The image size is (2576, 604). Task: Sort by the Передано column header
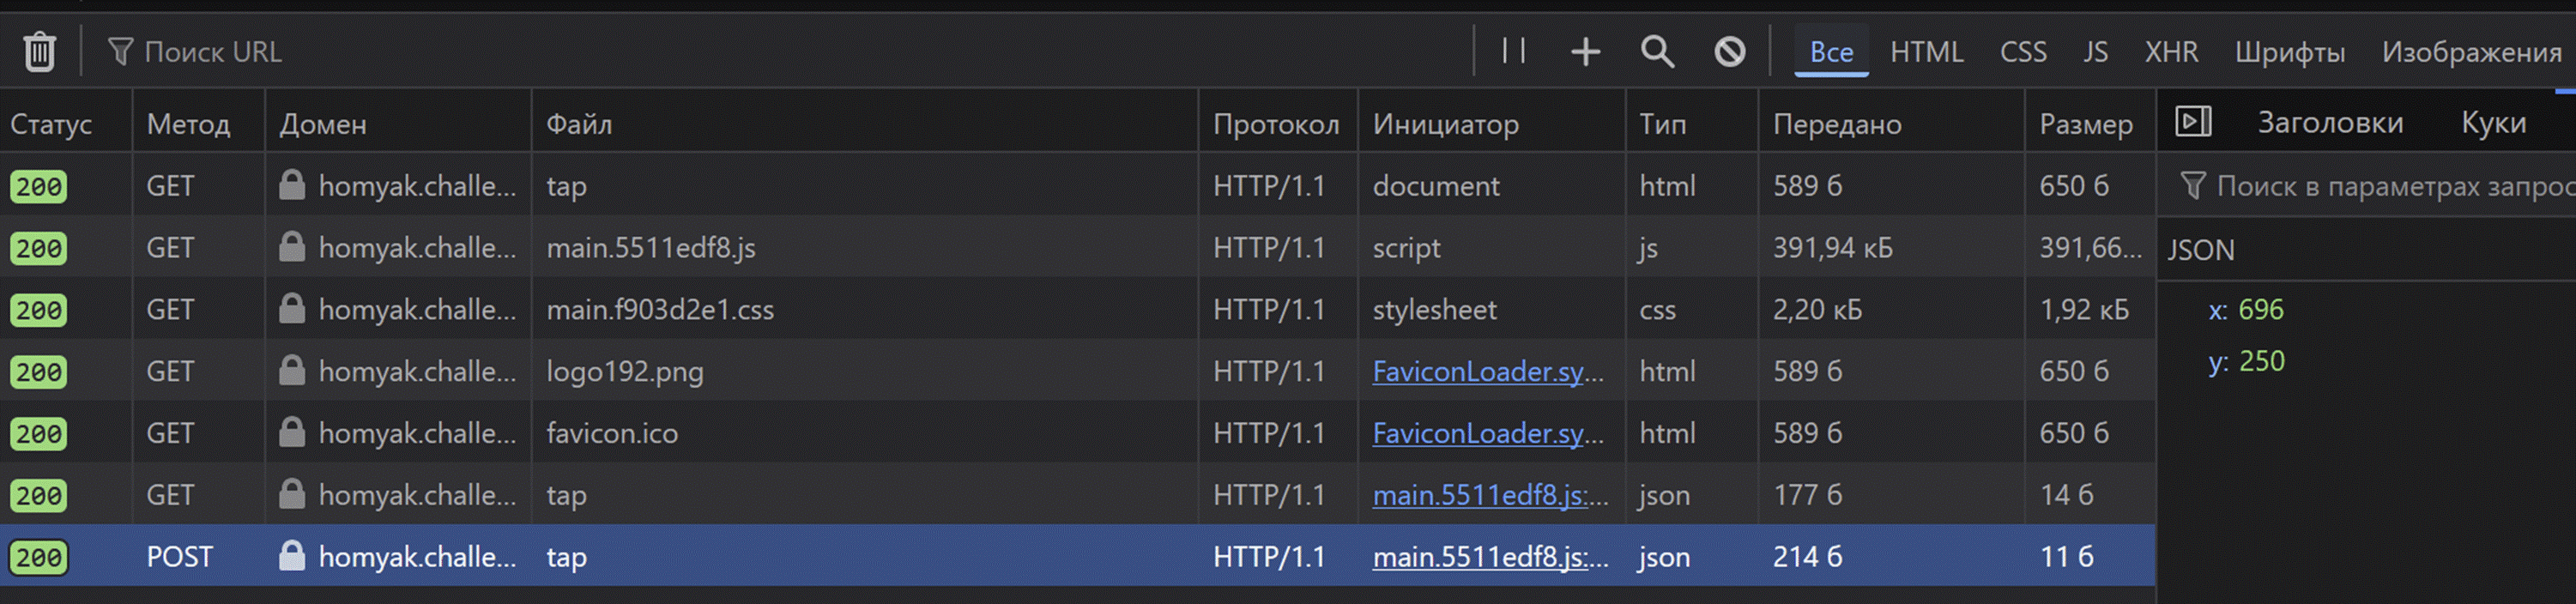coord(1836,124)
